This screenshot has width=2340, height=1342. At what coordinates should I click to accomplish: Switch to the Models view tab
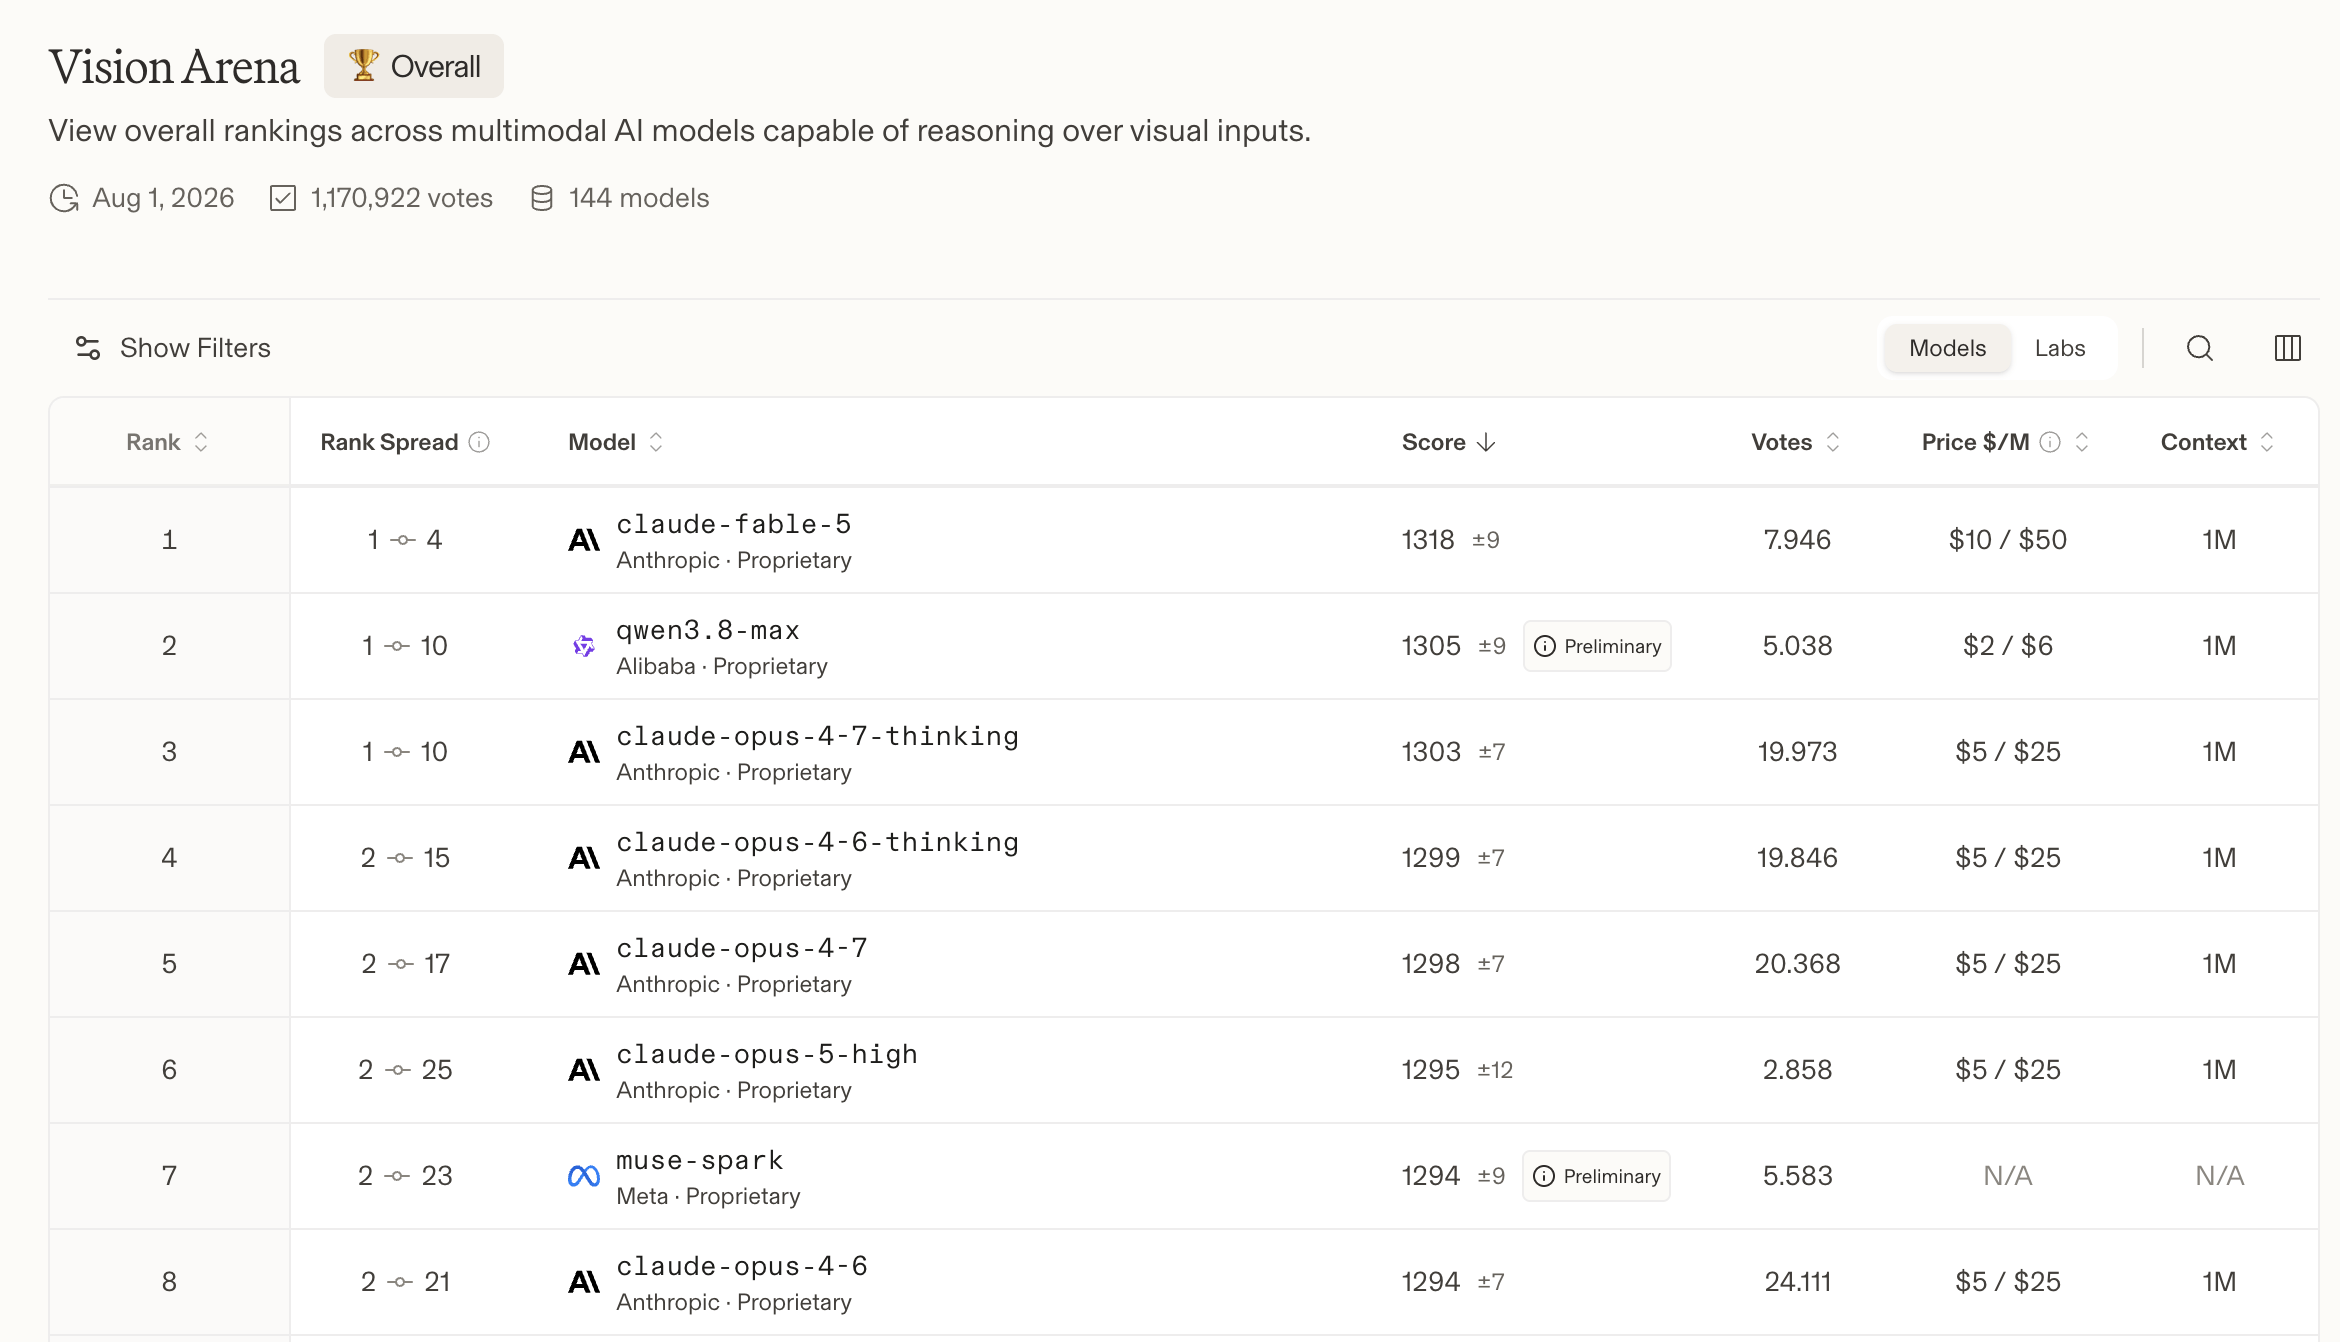click(x=1947, y=348)
